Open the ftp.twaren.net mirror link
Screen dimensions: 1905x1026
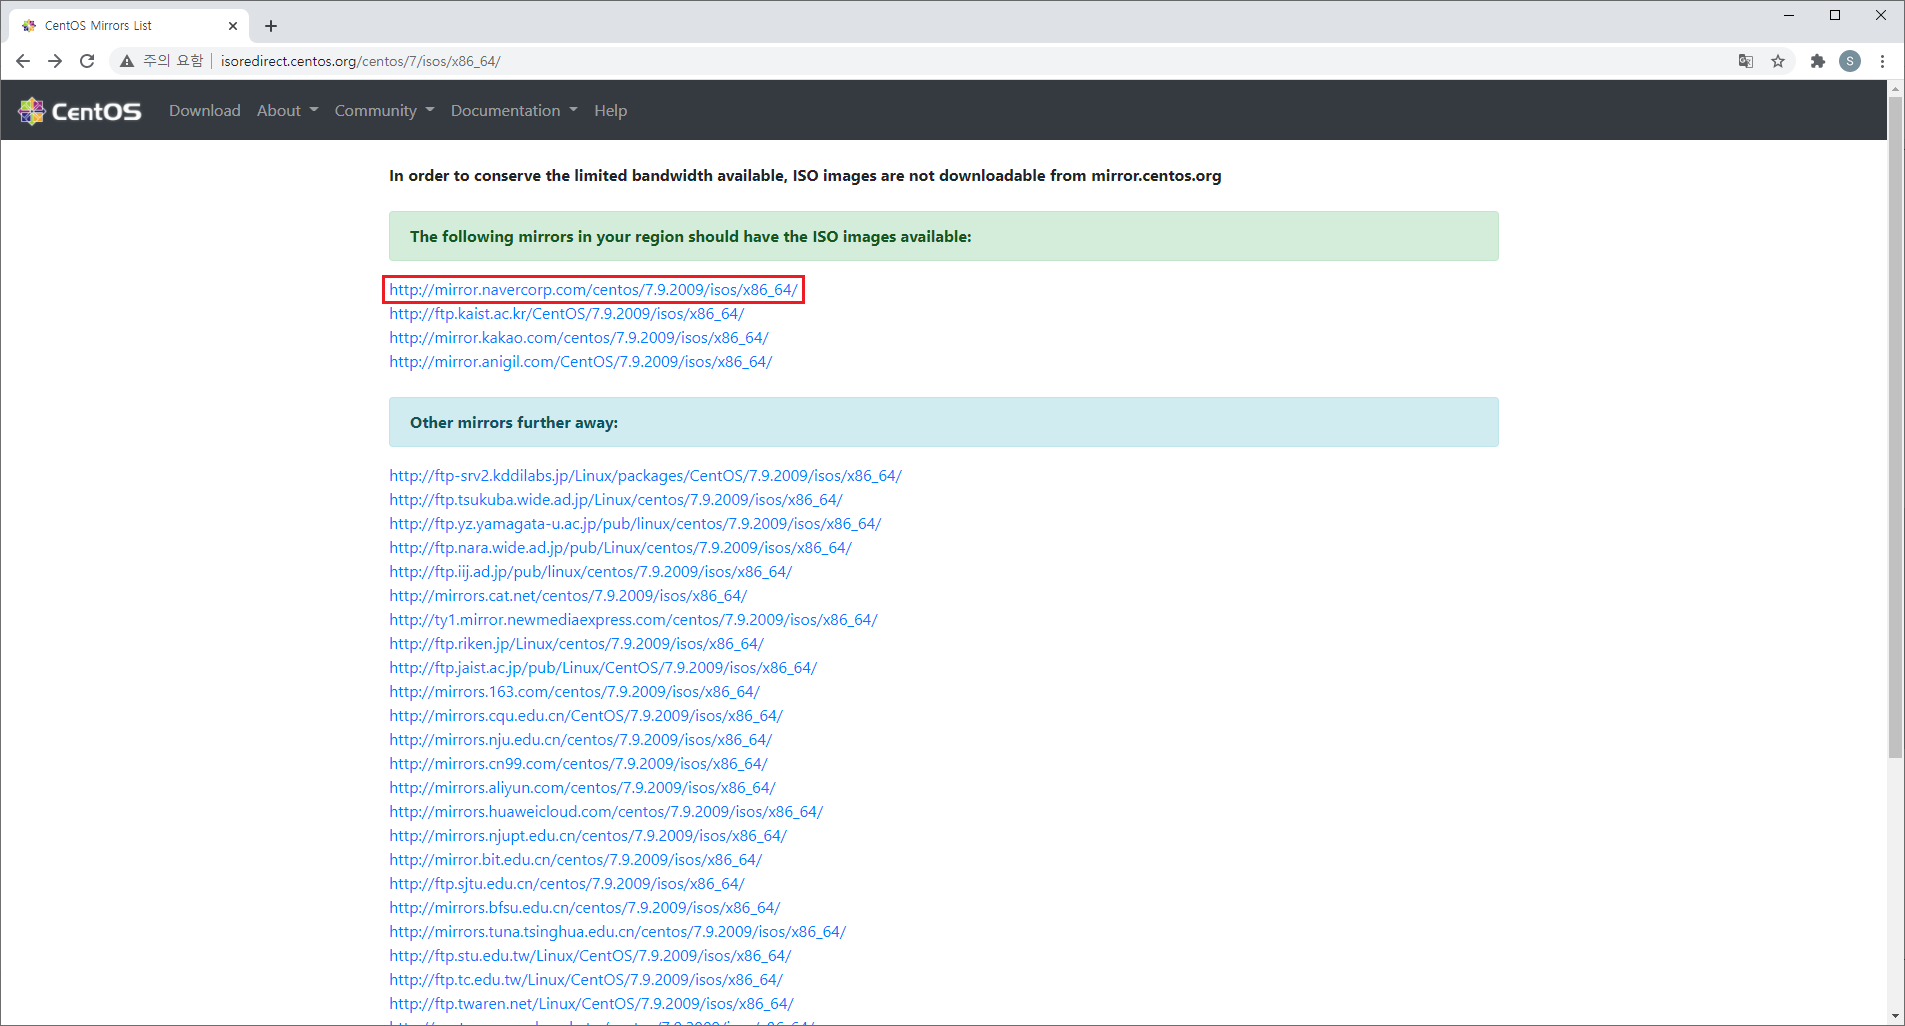(x=592, y=1004)
